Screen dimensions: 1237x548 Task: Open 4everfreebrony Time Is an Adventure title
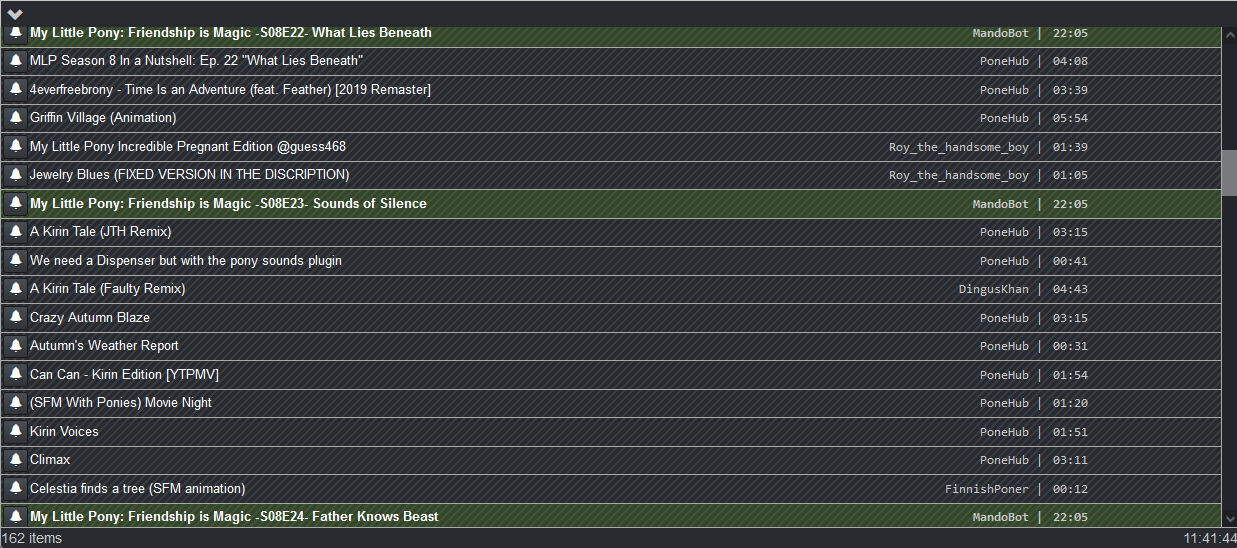tap(230, 89)
